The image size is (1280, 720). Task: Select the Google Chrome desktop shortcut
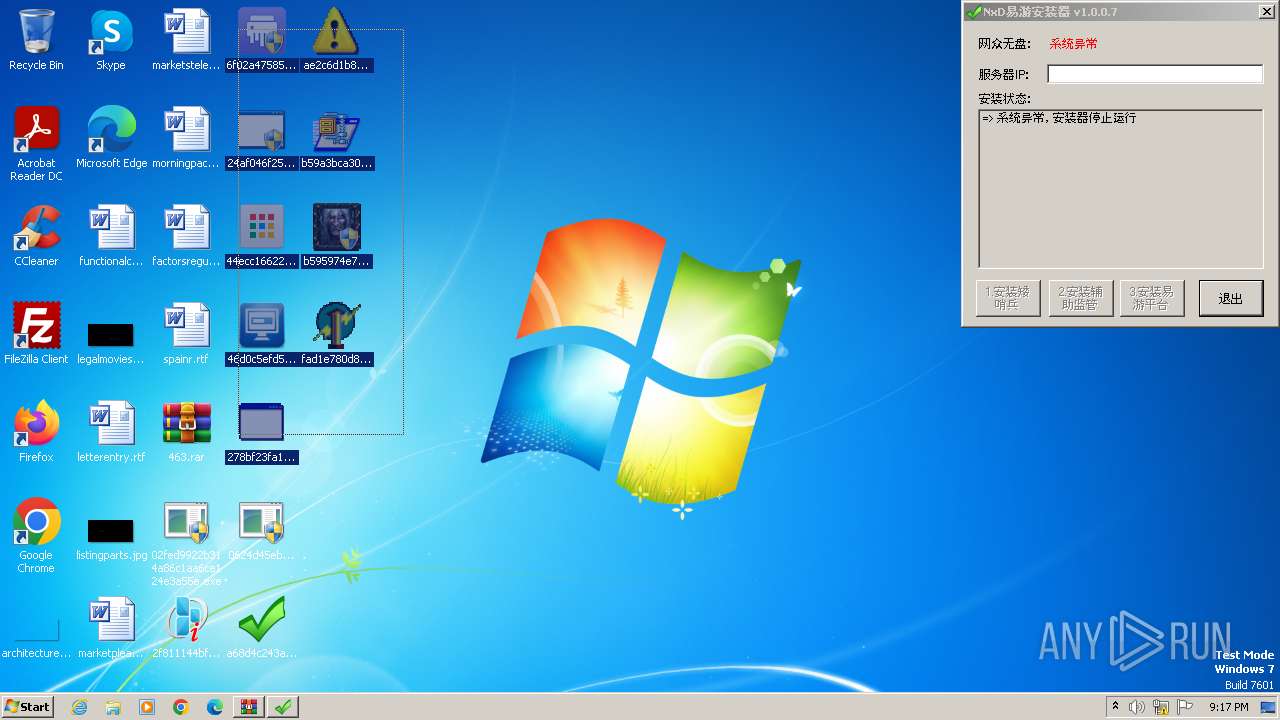click(36, 536)
